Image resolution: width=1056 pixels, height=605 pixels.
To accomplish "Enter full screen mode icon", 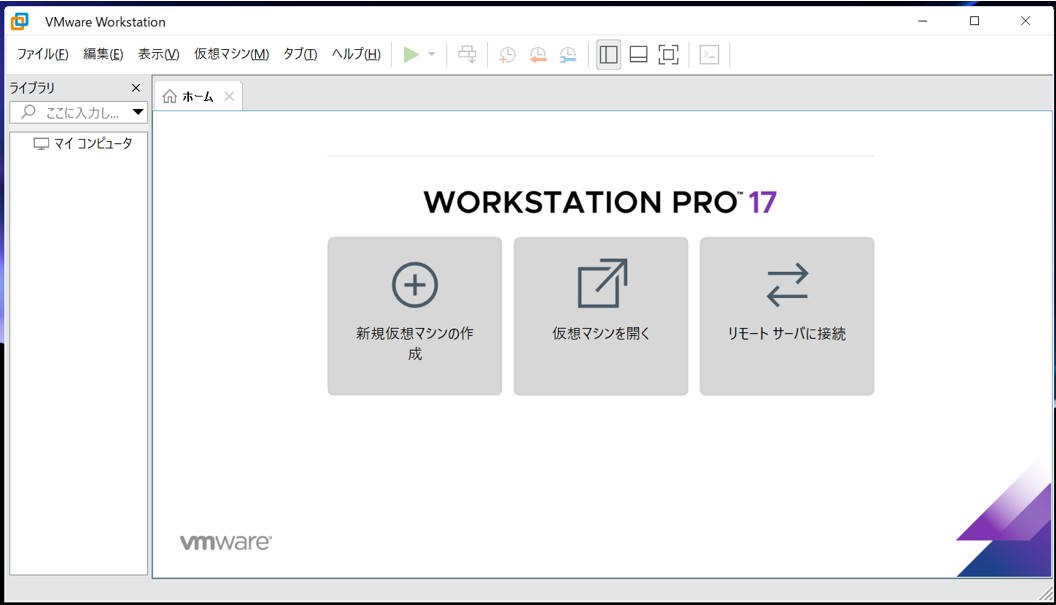I will [668, 55].
